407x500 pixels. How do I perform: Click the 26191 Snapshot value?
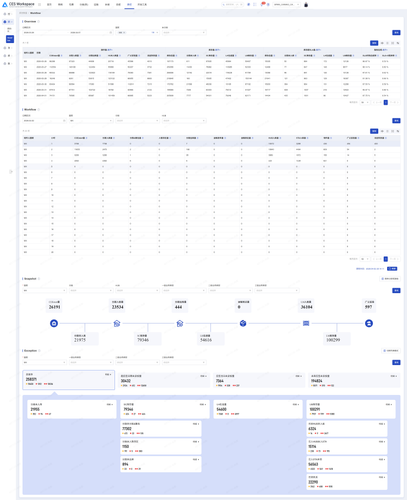click(55, 307)
